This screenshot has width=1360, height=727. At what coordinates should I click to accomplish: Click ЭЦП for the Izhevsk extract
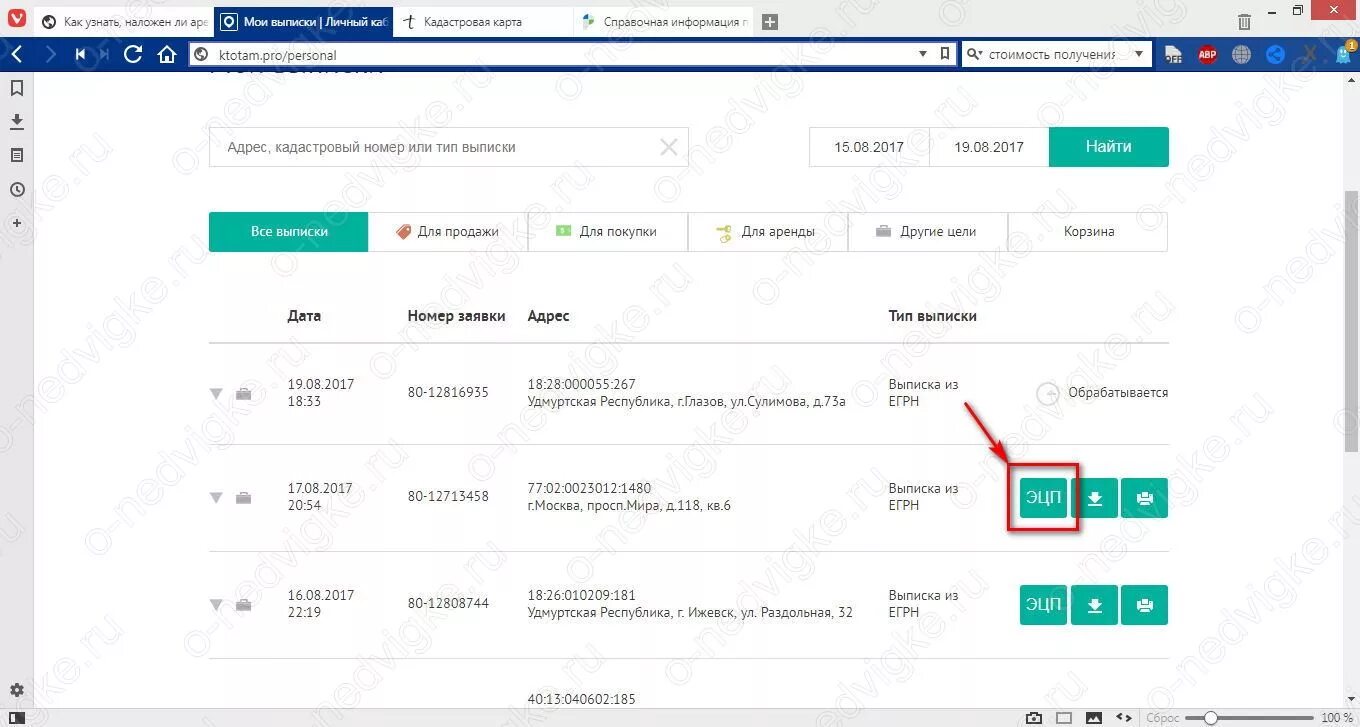point(1043,605)
